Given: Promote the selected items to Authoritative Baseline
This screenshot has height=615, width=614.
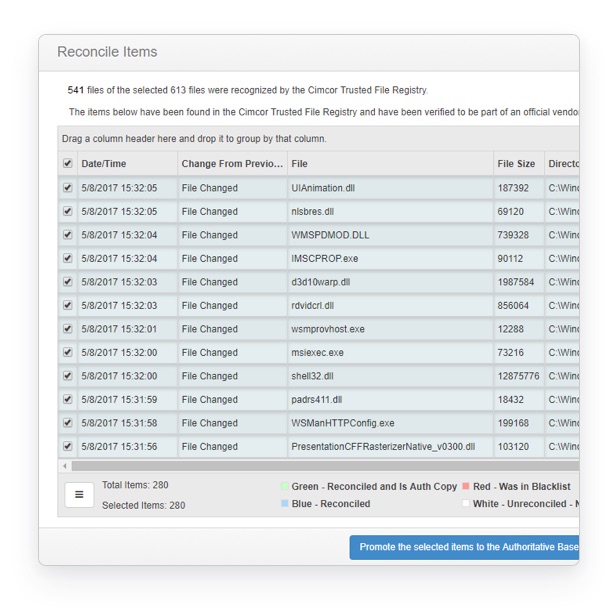Looking at the screenshot, I should [x=465, y=547].
